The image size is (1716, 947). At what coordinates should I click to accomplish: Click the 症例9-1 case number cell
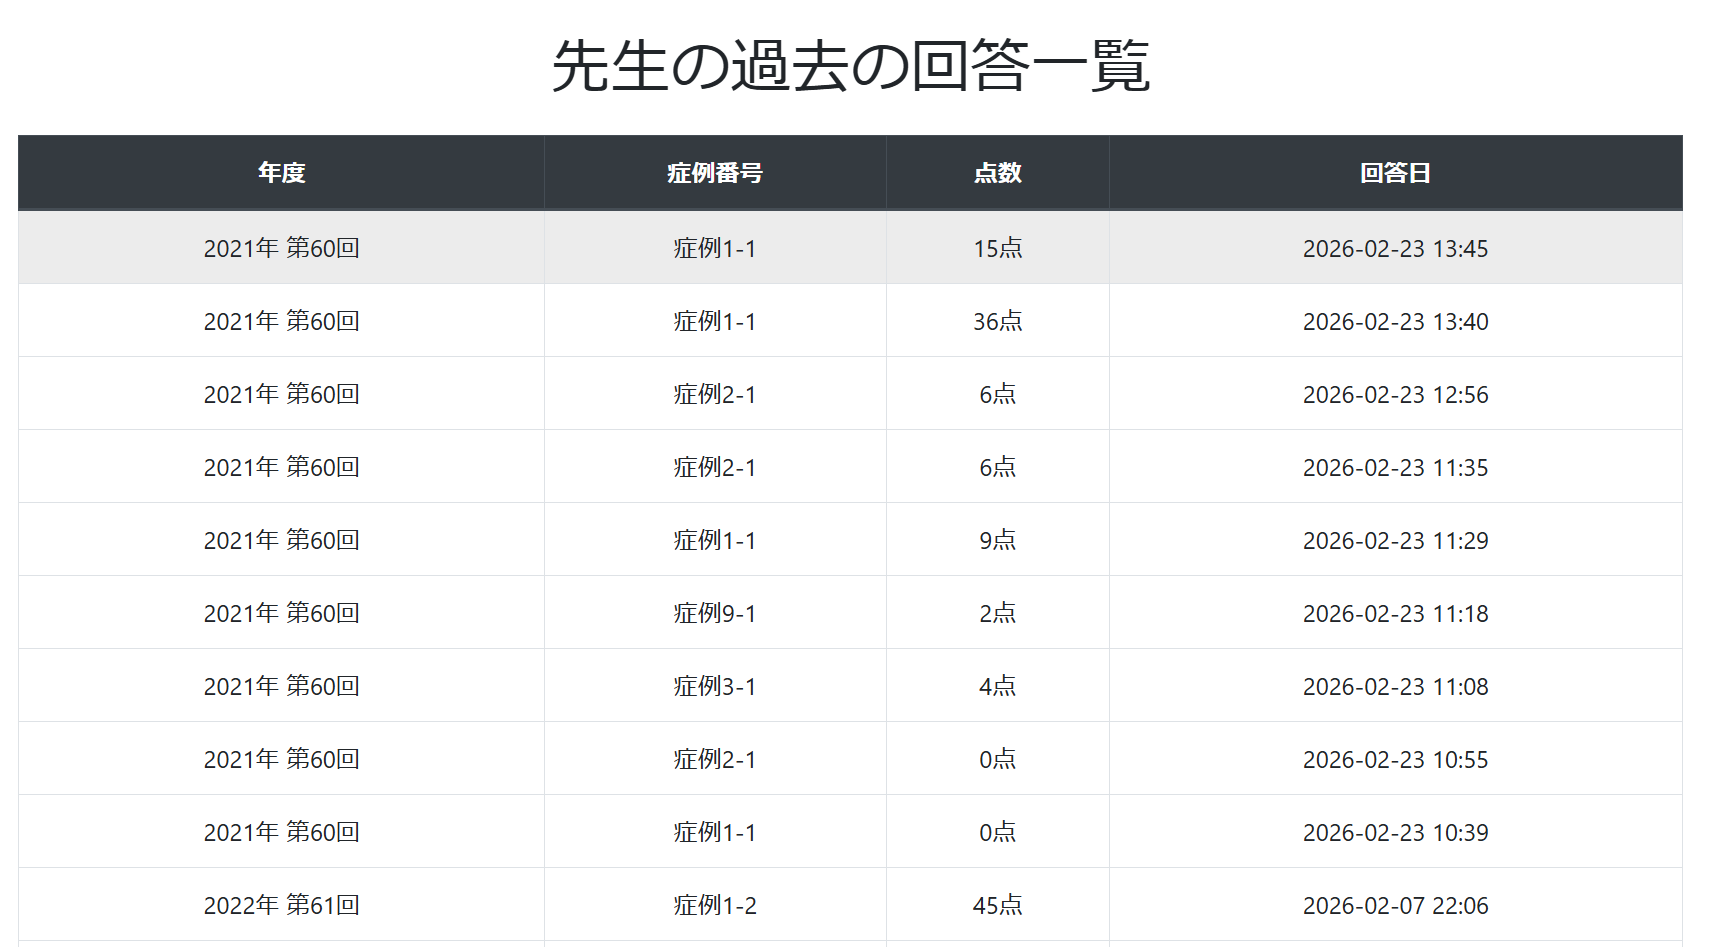click(x=714, y=613)
